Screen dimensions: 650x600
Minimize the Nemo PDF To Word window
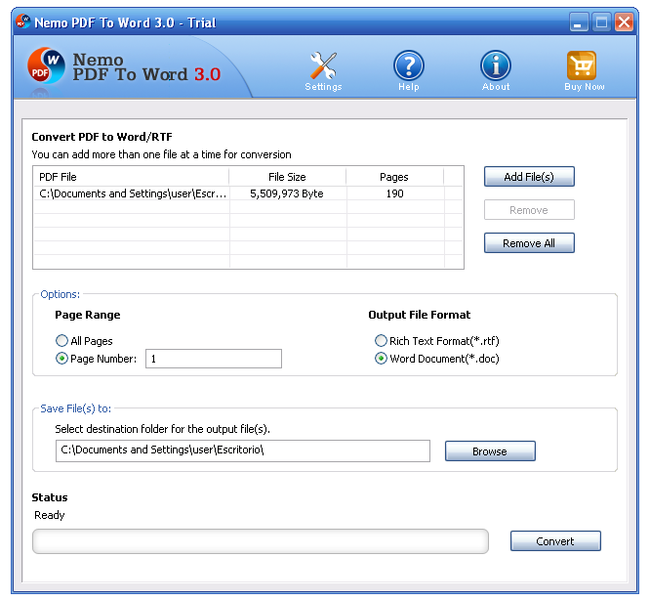point(578,22)
